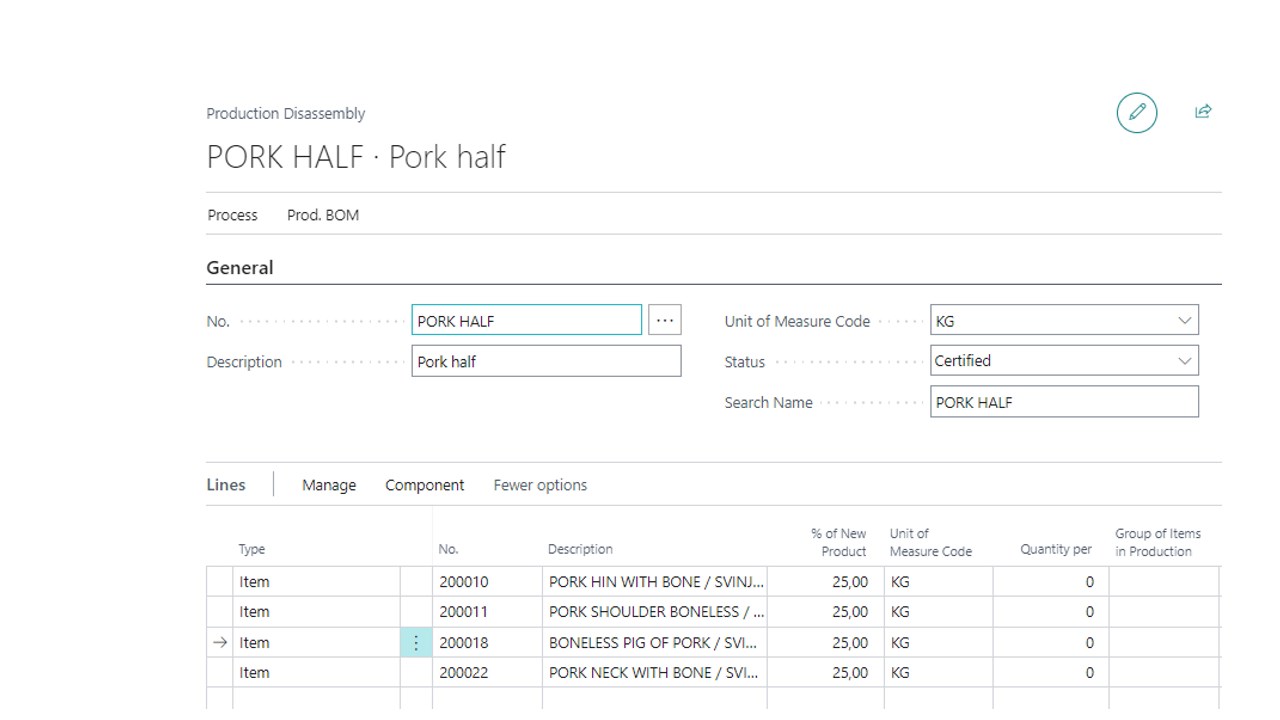Click the Quantity per cell for item 200022

pos(1051,673)
